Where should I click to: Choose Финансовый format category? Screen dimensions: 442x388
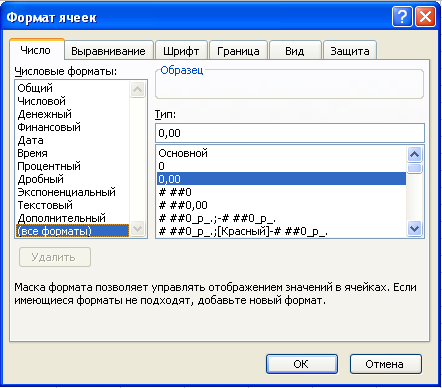point(72,127)
